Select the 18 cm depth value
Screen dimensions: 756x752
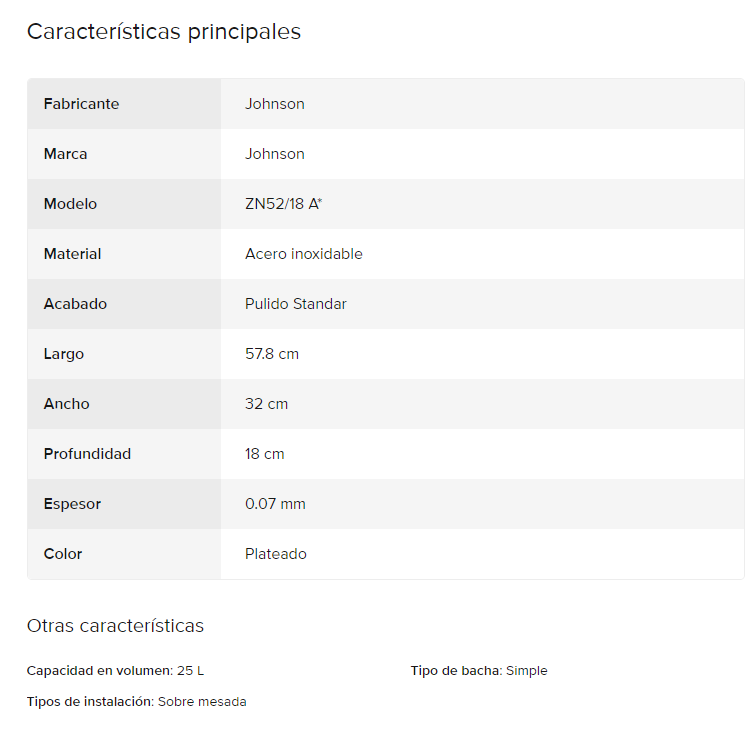click(265, 454)
